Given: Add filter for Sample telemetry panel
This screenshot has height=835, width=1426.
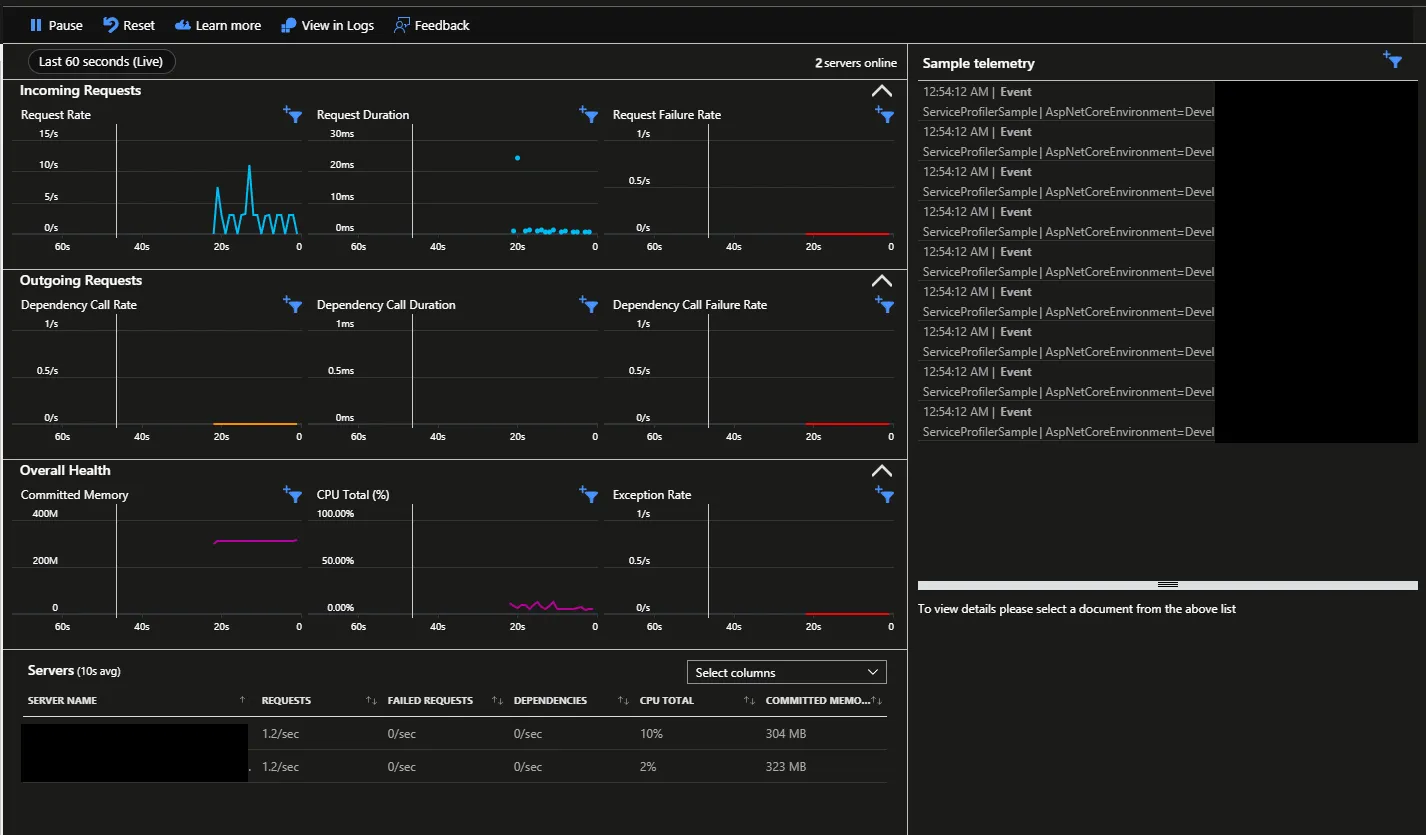Looking at the screenshot, I should pyautogui.click(x=1392, y=61).
